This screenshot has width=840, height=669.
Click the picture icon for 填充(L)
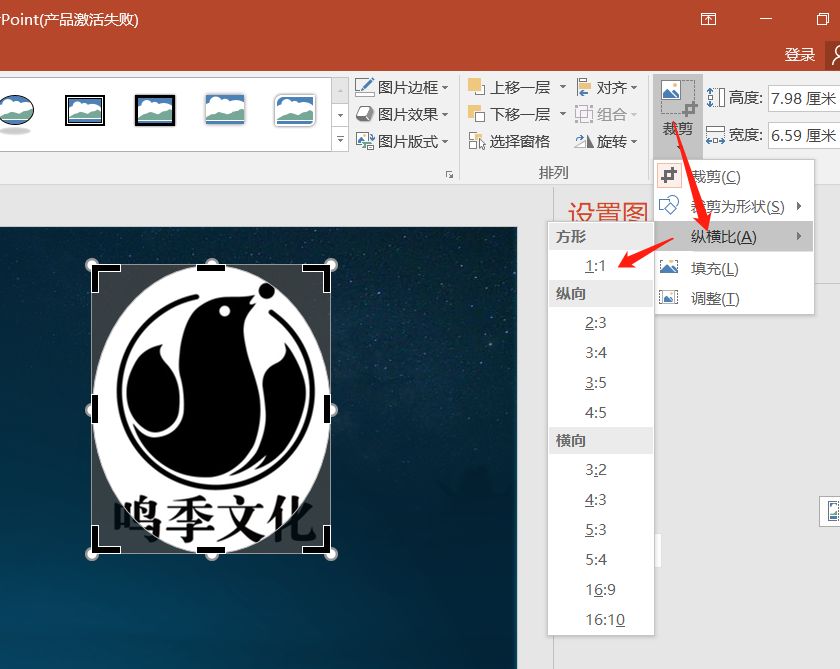(669, 267)
